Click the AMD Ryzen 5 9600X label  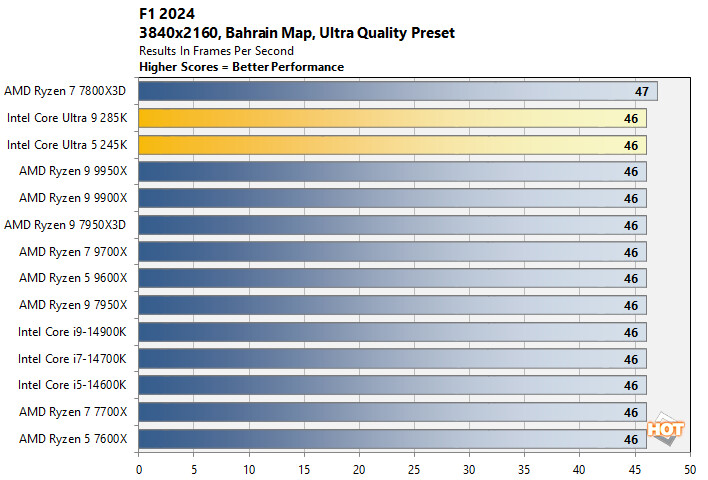[73, 278]
